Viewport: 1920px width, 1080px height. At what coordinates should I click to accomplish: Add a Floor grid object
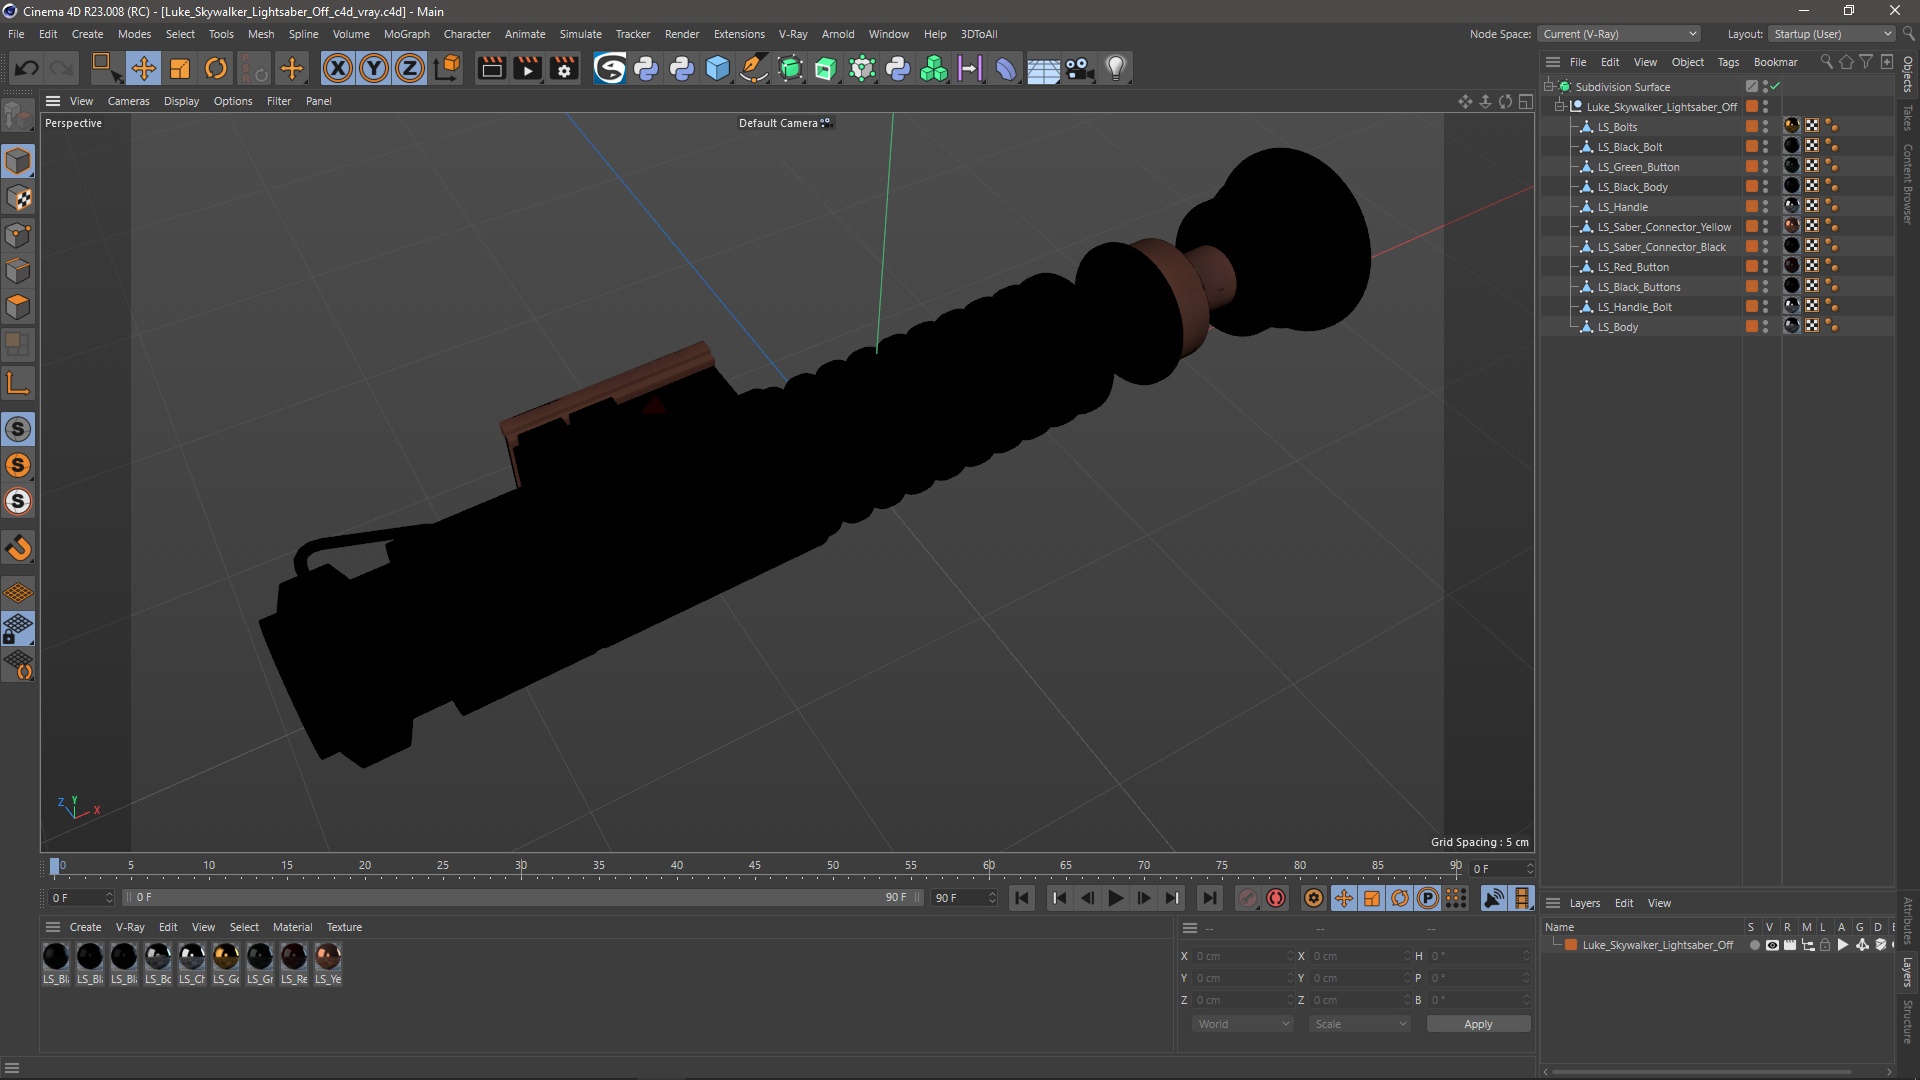(x=1043, y=68)
